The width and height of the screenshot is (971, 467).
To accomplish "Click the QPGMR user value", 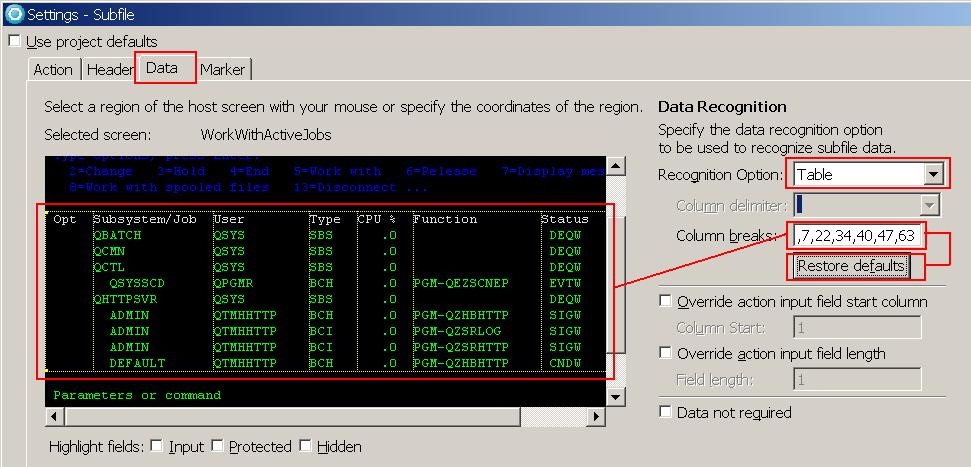I will (x=233, y=284).
